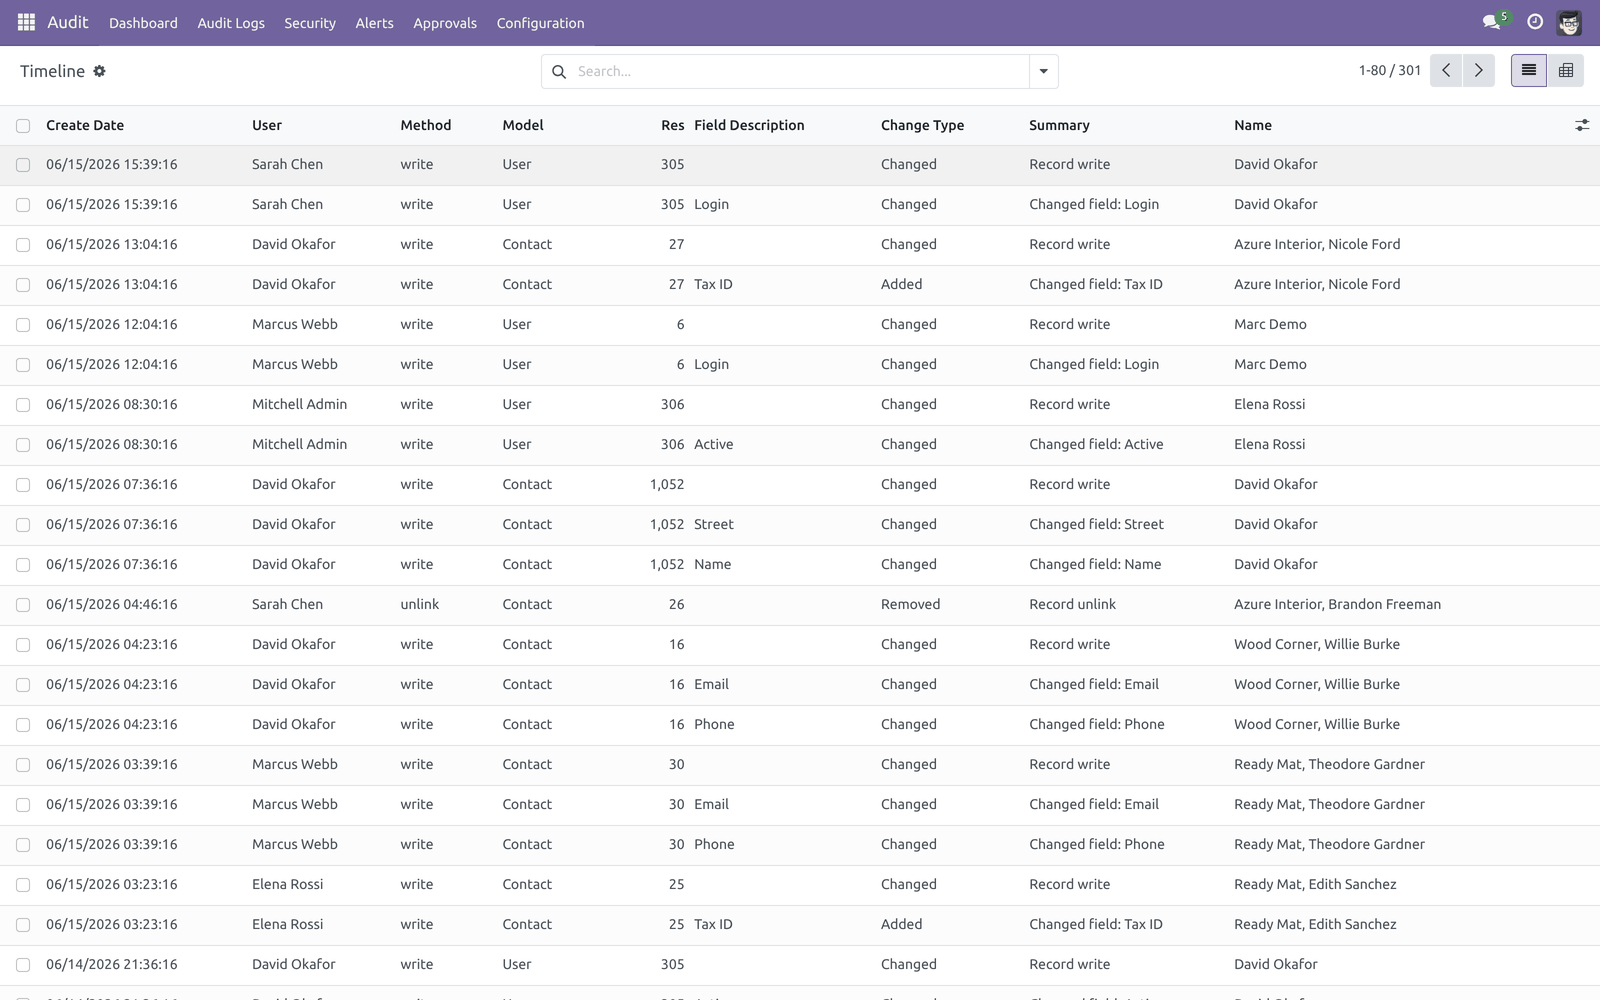This screenshot has height=1000, width=1600.
Task: Switch to list view
Action: pos(1528,71)
